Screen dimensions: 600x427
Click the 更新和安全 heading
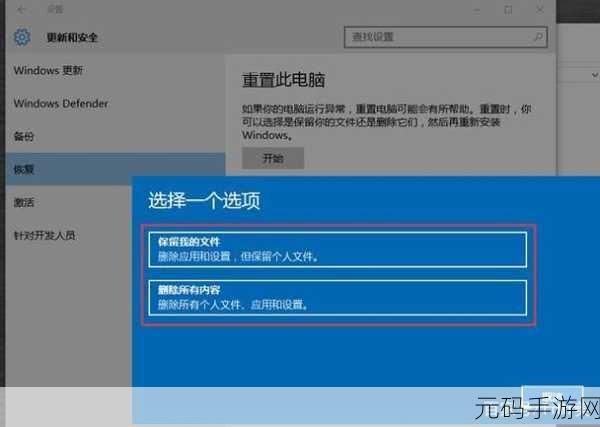point(72,37)
